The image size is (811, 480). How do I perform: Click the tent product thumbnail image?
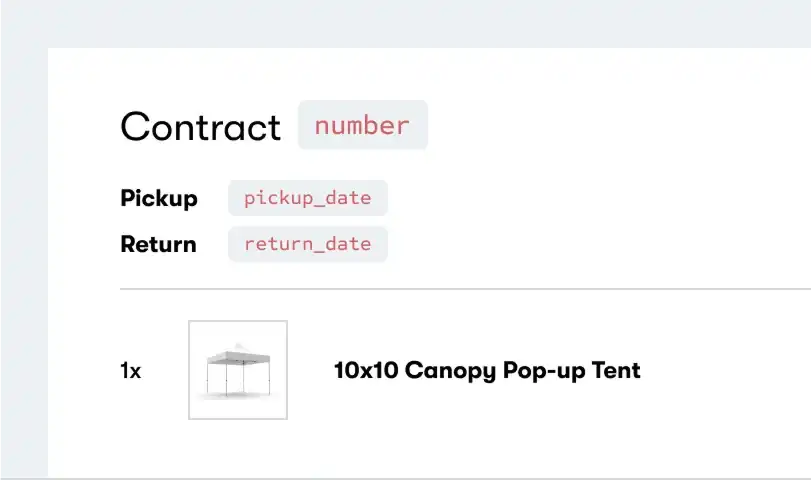238,370
